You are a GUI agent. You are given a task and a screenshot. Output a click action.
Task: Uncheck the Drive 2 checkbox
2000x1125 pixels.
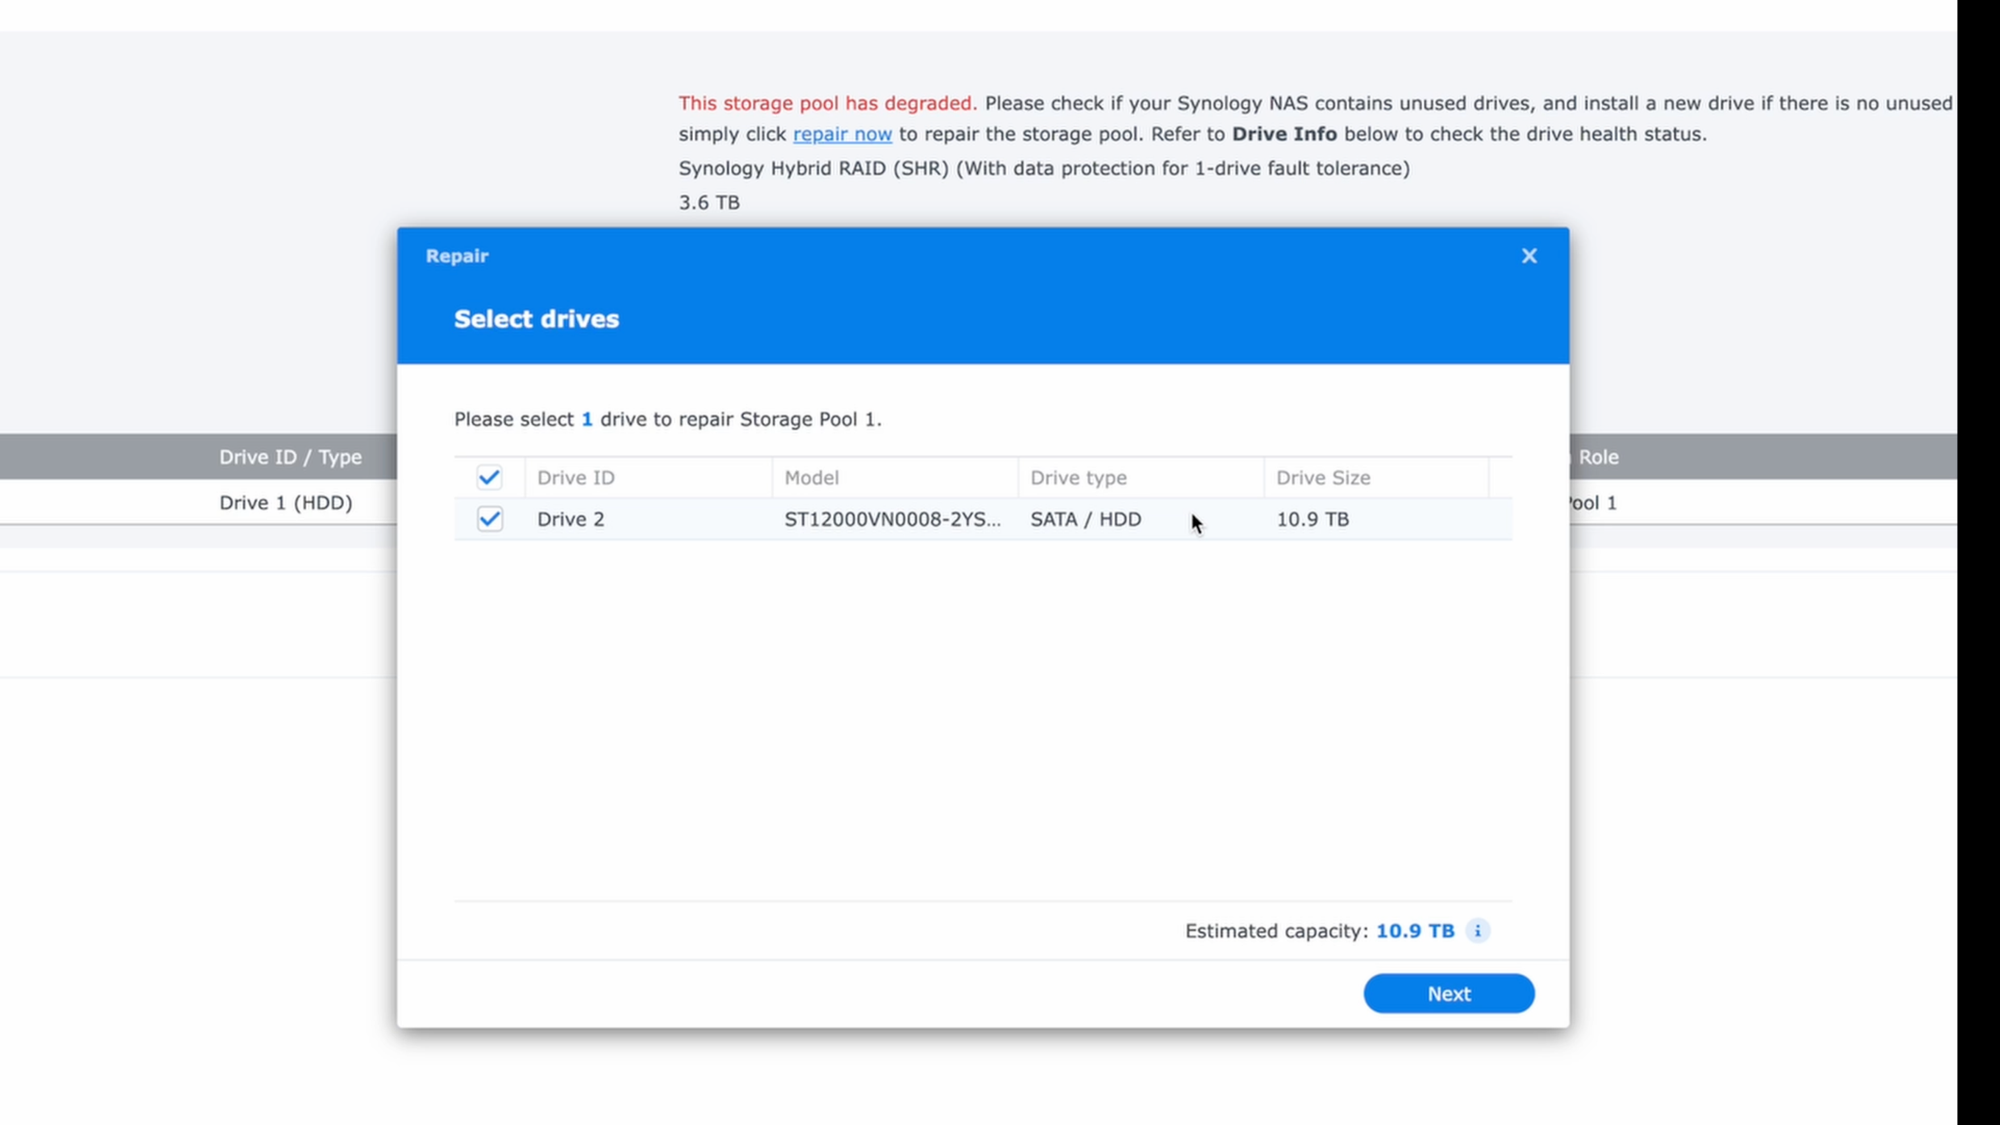click(489, 519)
